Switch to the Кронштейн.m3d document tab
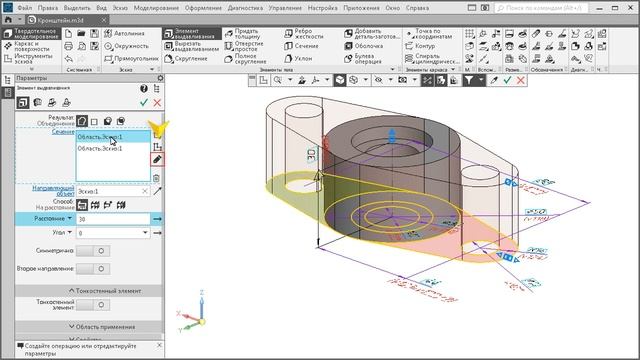Screen dimensions: 640x360 click(x=68, y=20)
